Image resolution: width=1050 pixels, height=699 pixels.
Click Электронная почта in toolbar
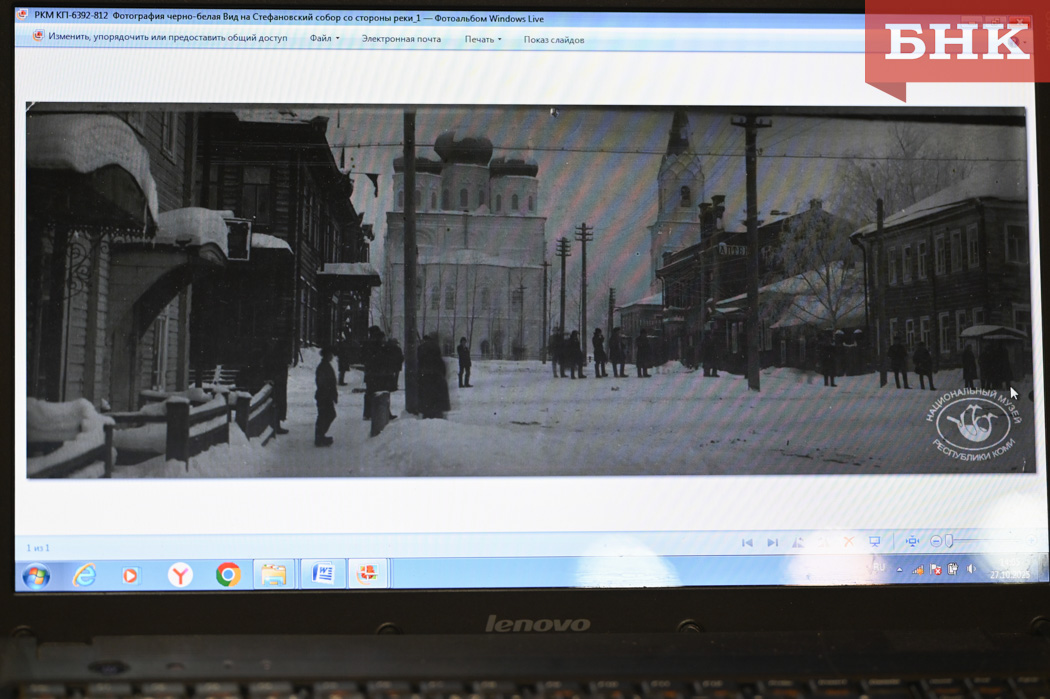(x=401, y=39)
